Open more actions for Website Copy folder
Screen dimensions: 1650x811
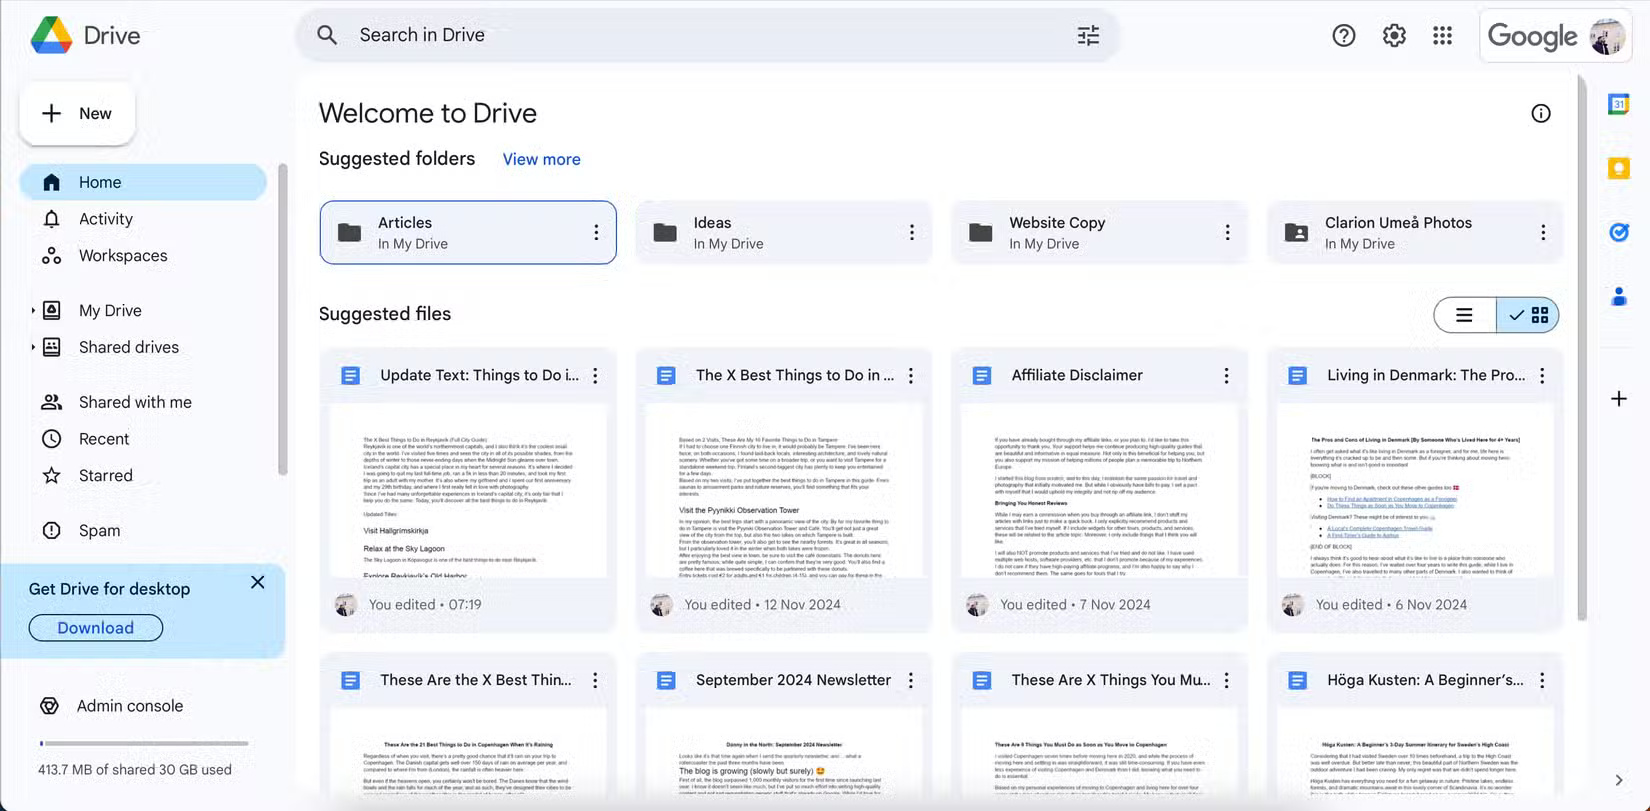tap(1227, 232)
